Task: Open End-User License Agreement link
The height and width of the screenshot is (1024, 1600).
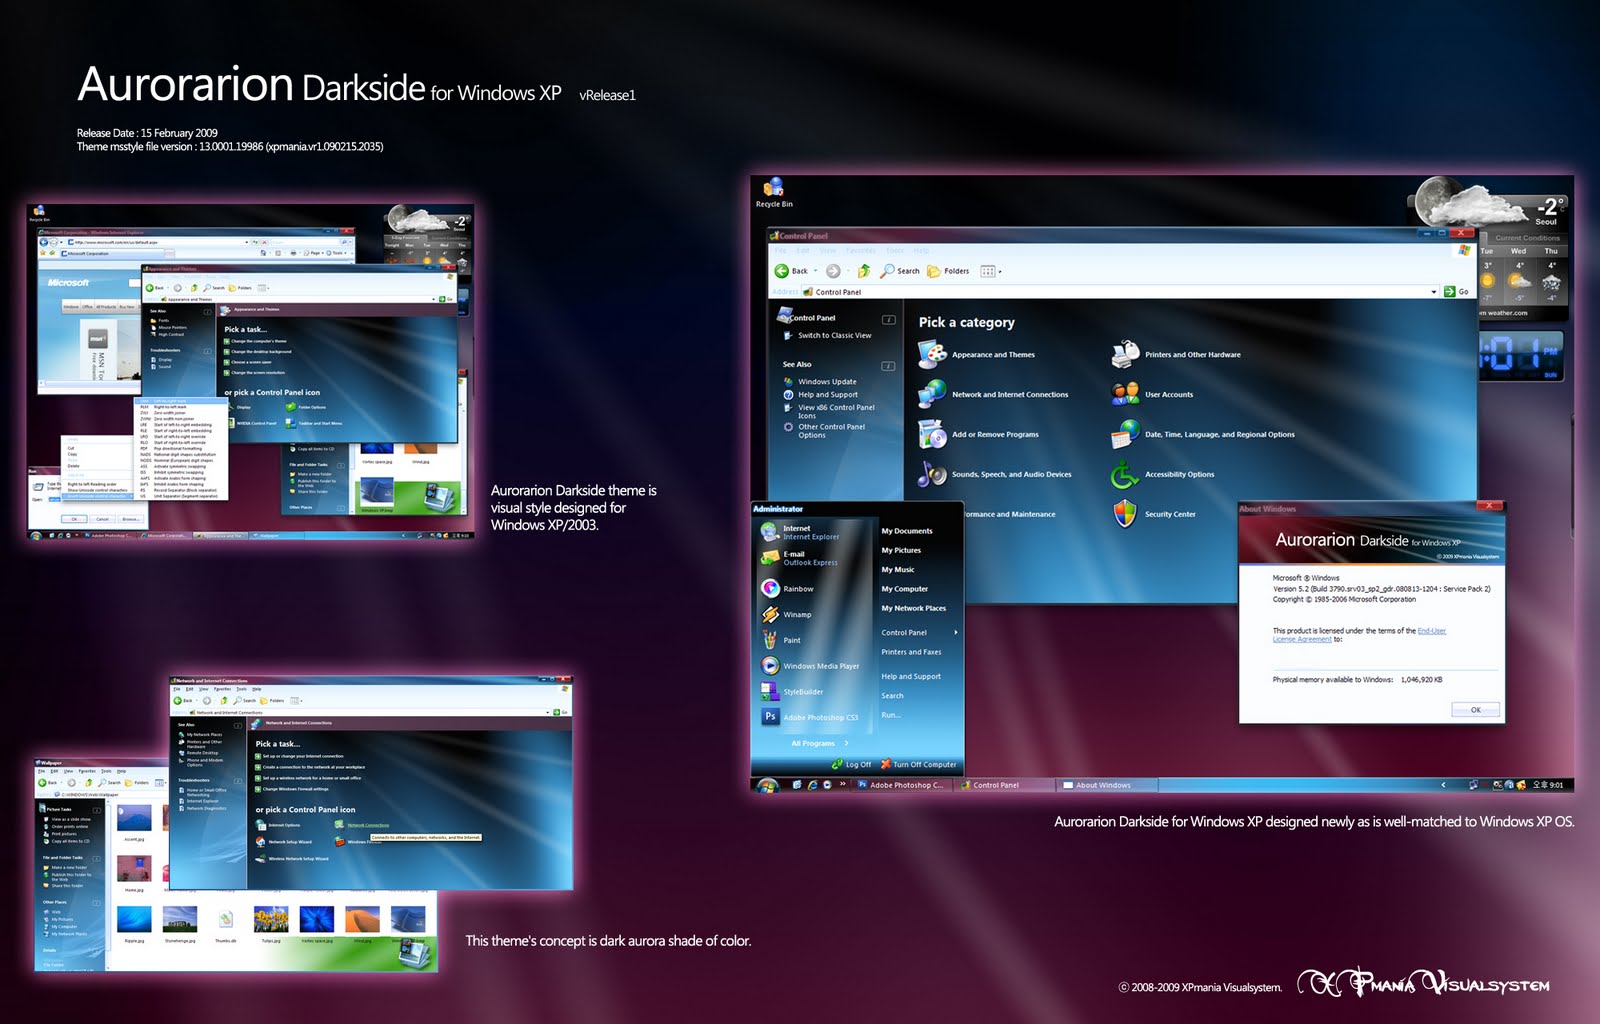Action: (x=1359, y=635)
